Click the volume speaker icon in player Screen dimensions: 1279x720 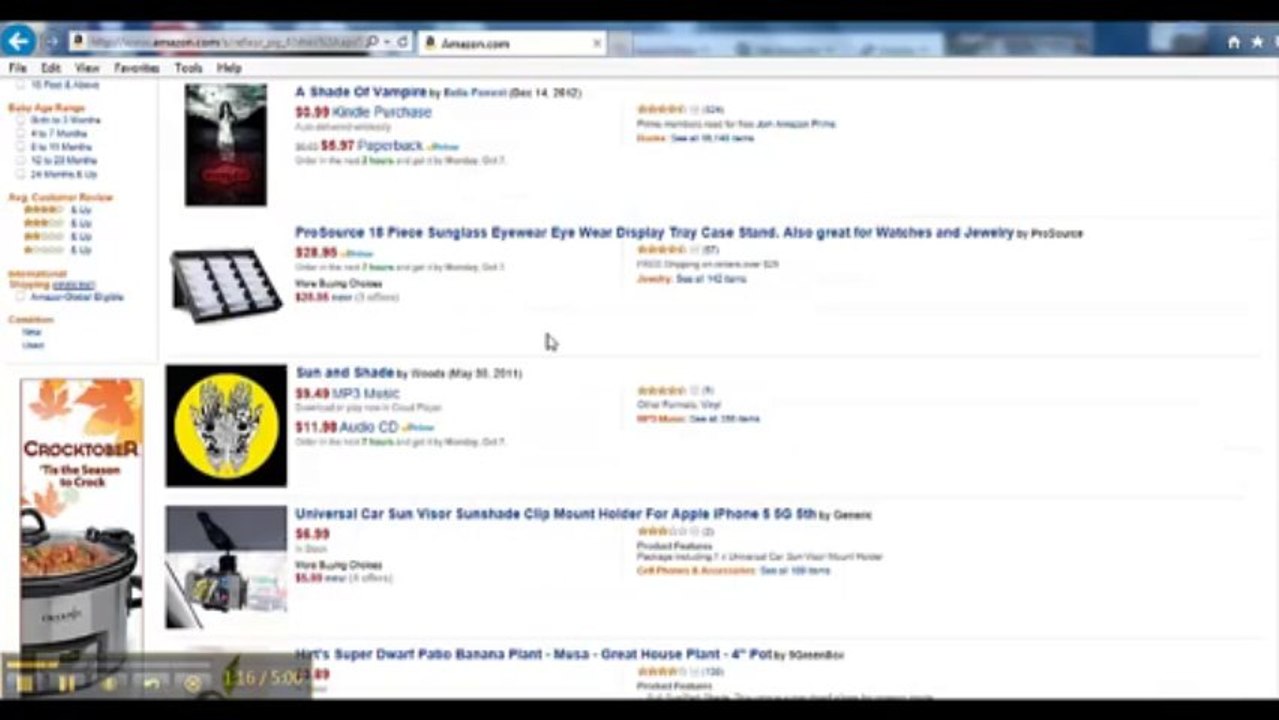(x=109, y=684)
